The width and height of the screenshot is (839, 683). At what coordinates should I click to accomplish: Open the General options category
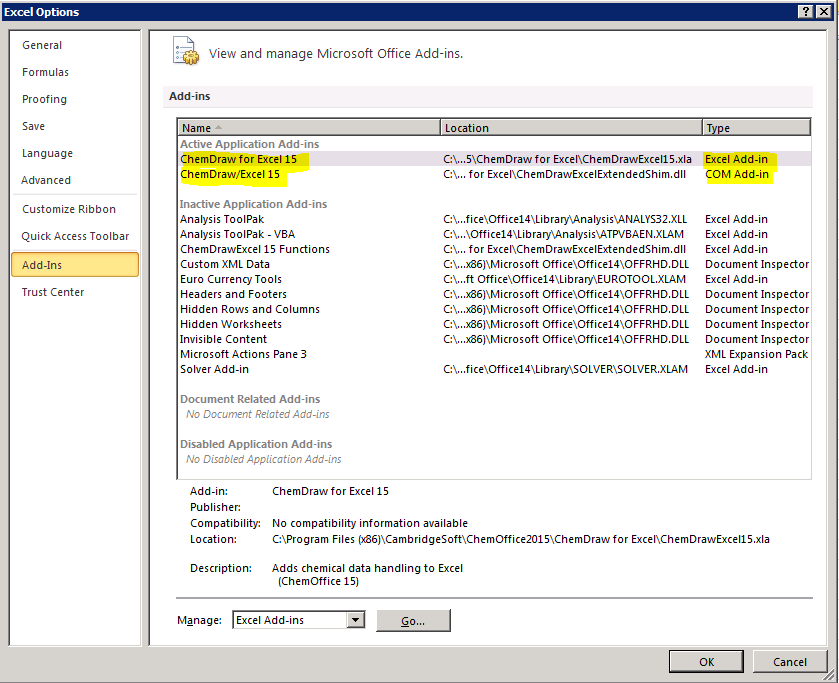[x=42, y=45]
